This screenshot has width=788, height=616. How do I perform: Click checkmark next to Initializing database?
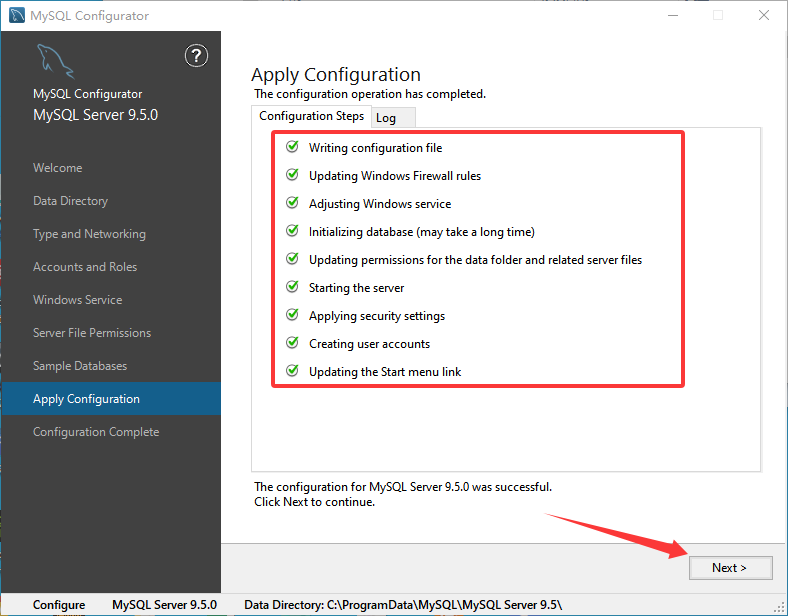coord(292,231)
